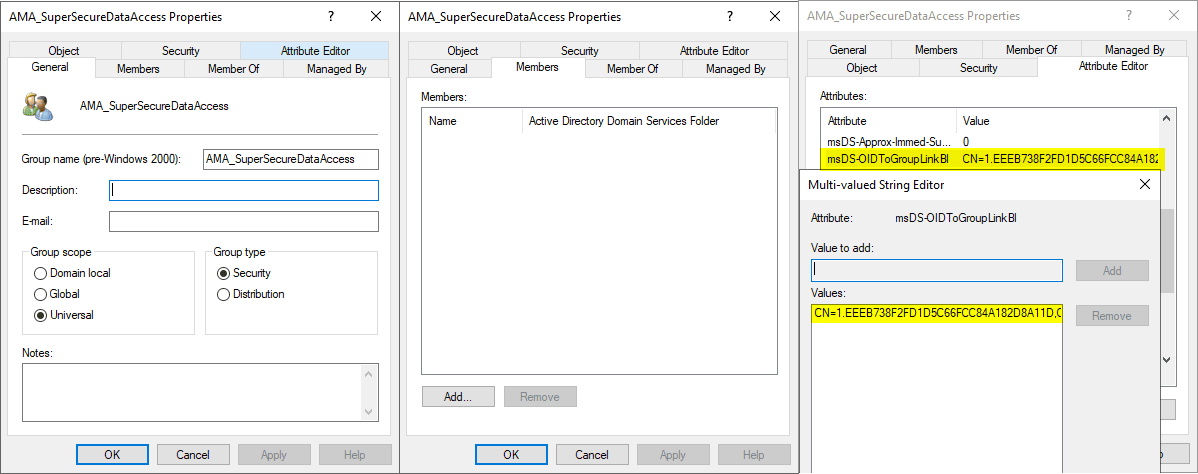Click Value column header in Attributes list
Viewport: 1198px width, 474px height.
[x=1057, y=121]
